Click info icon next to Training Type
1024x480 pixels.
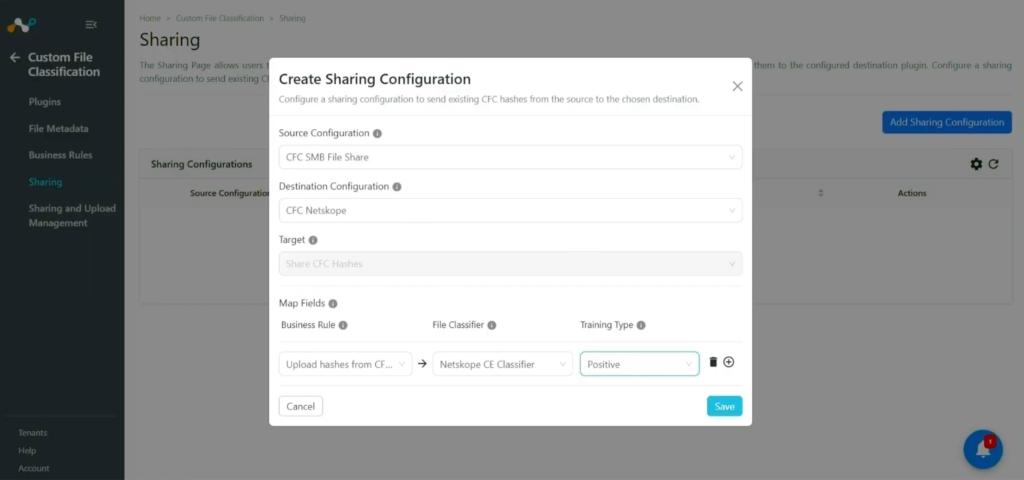click(x=641, y=325)
